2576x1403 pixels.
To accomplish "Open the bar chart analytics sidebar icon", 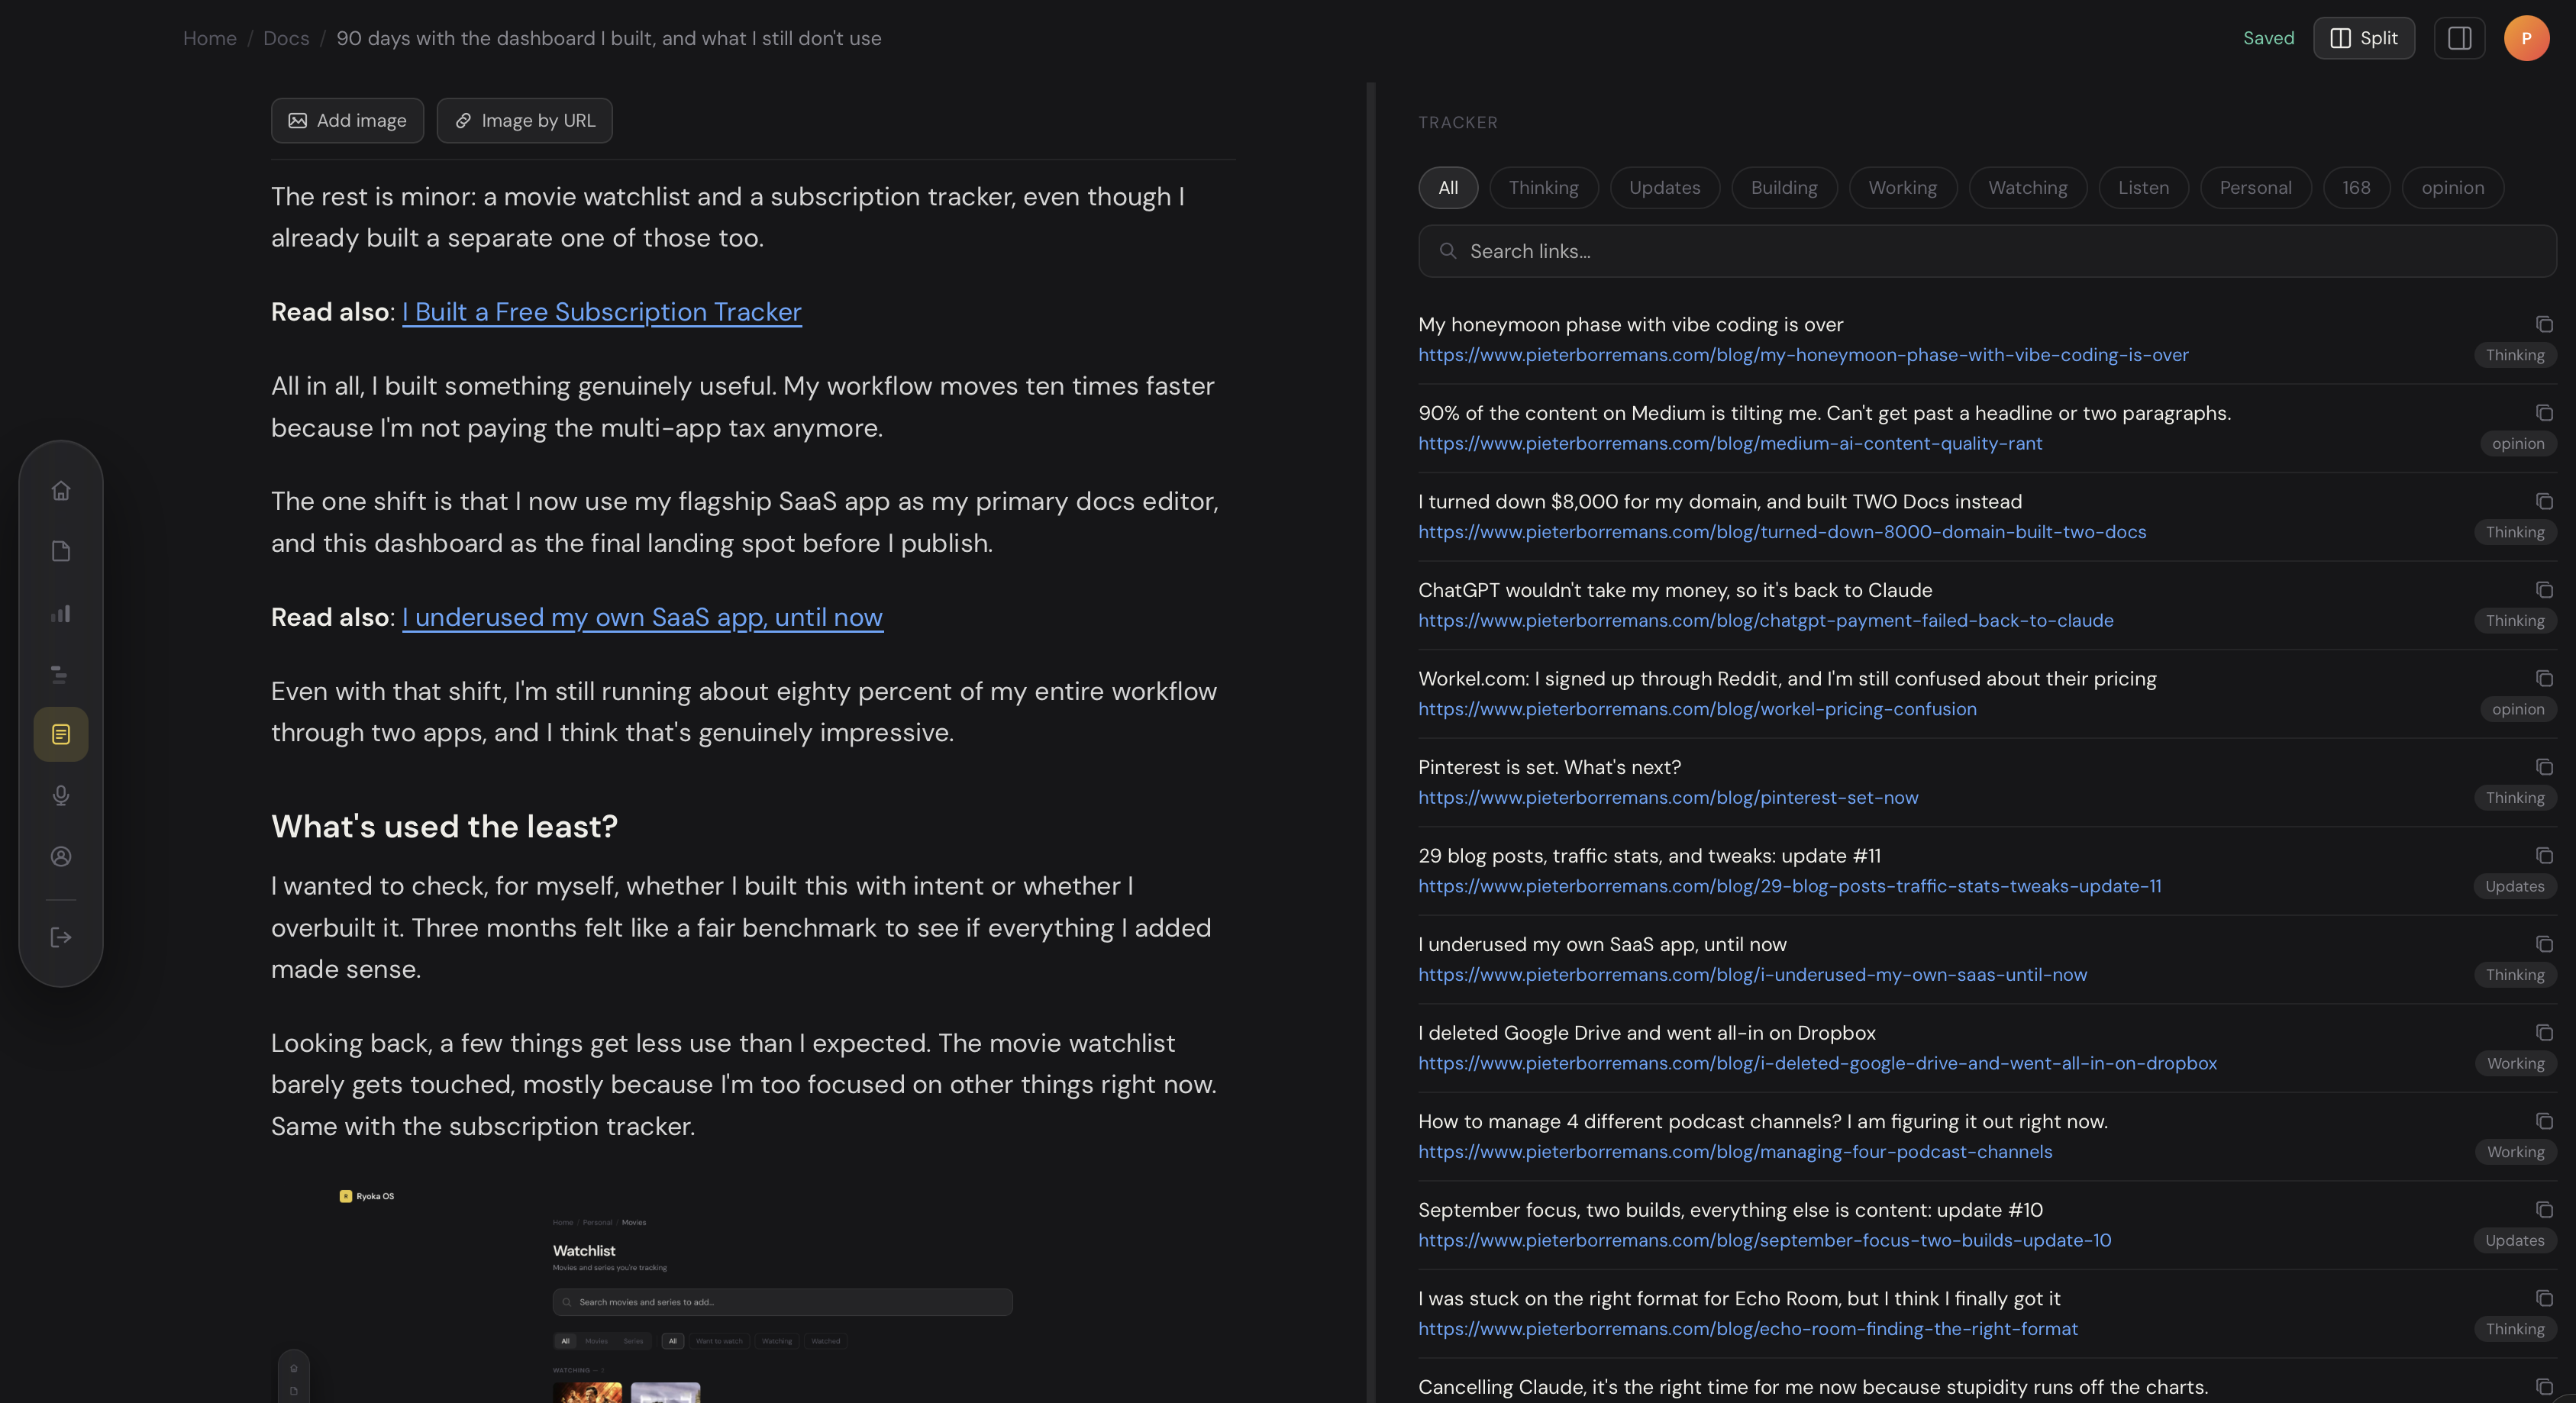I will [x=61, y=613].
